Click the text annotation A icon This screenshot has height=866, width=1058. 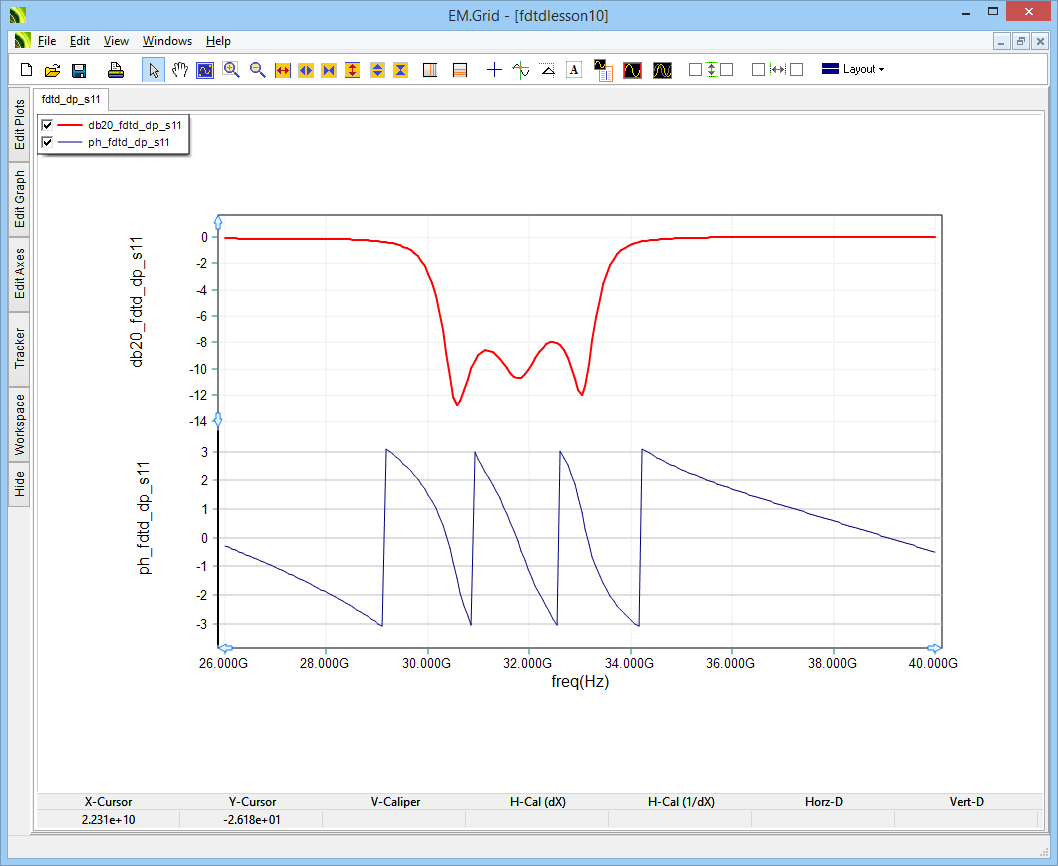(x=574, y=70)
